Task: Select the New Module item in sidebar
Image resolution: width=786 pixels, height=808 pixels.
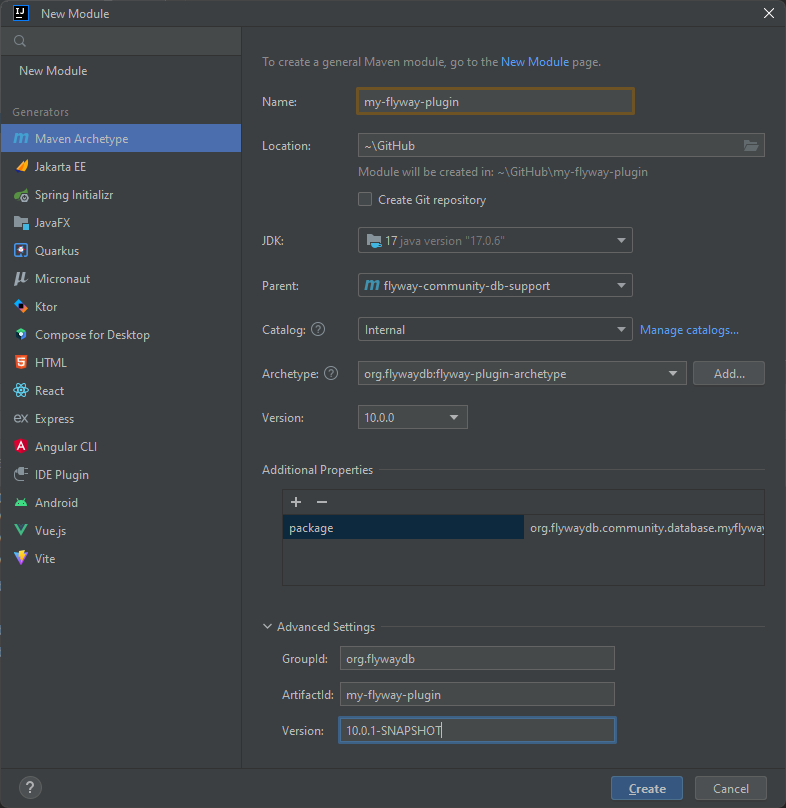Action: (x=53, y=71)
